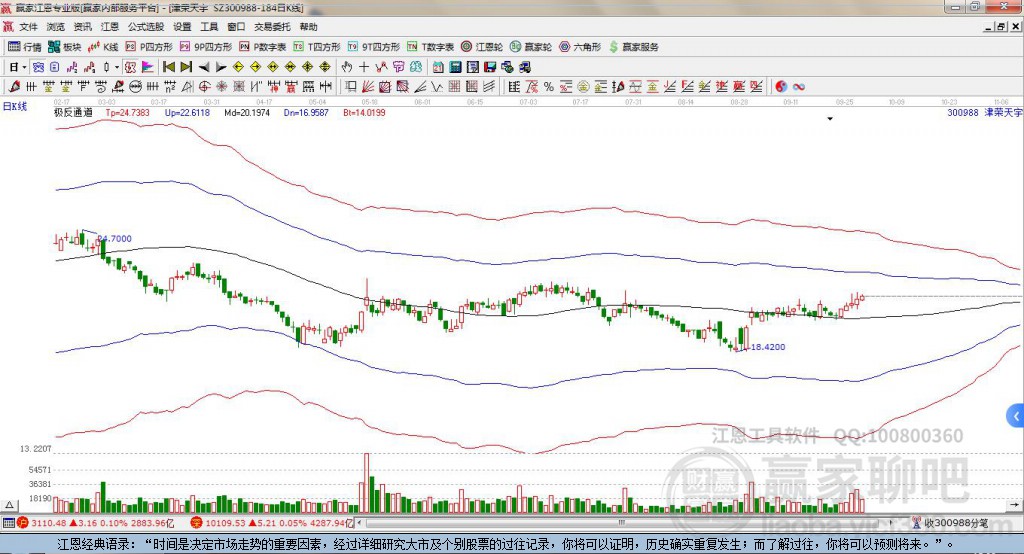Click the Tp=24.7383 value

[x=127, y=112]
